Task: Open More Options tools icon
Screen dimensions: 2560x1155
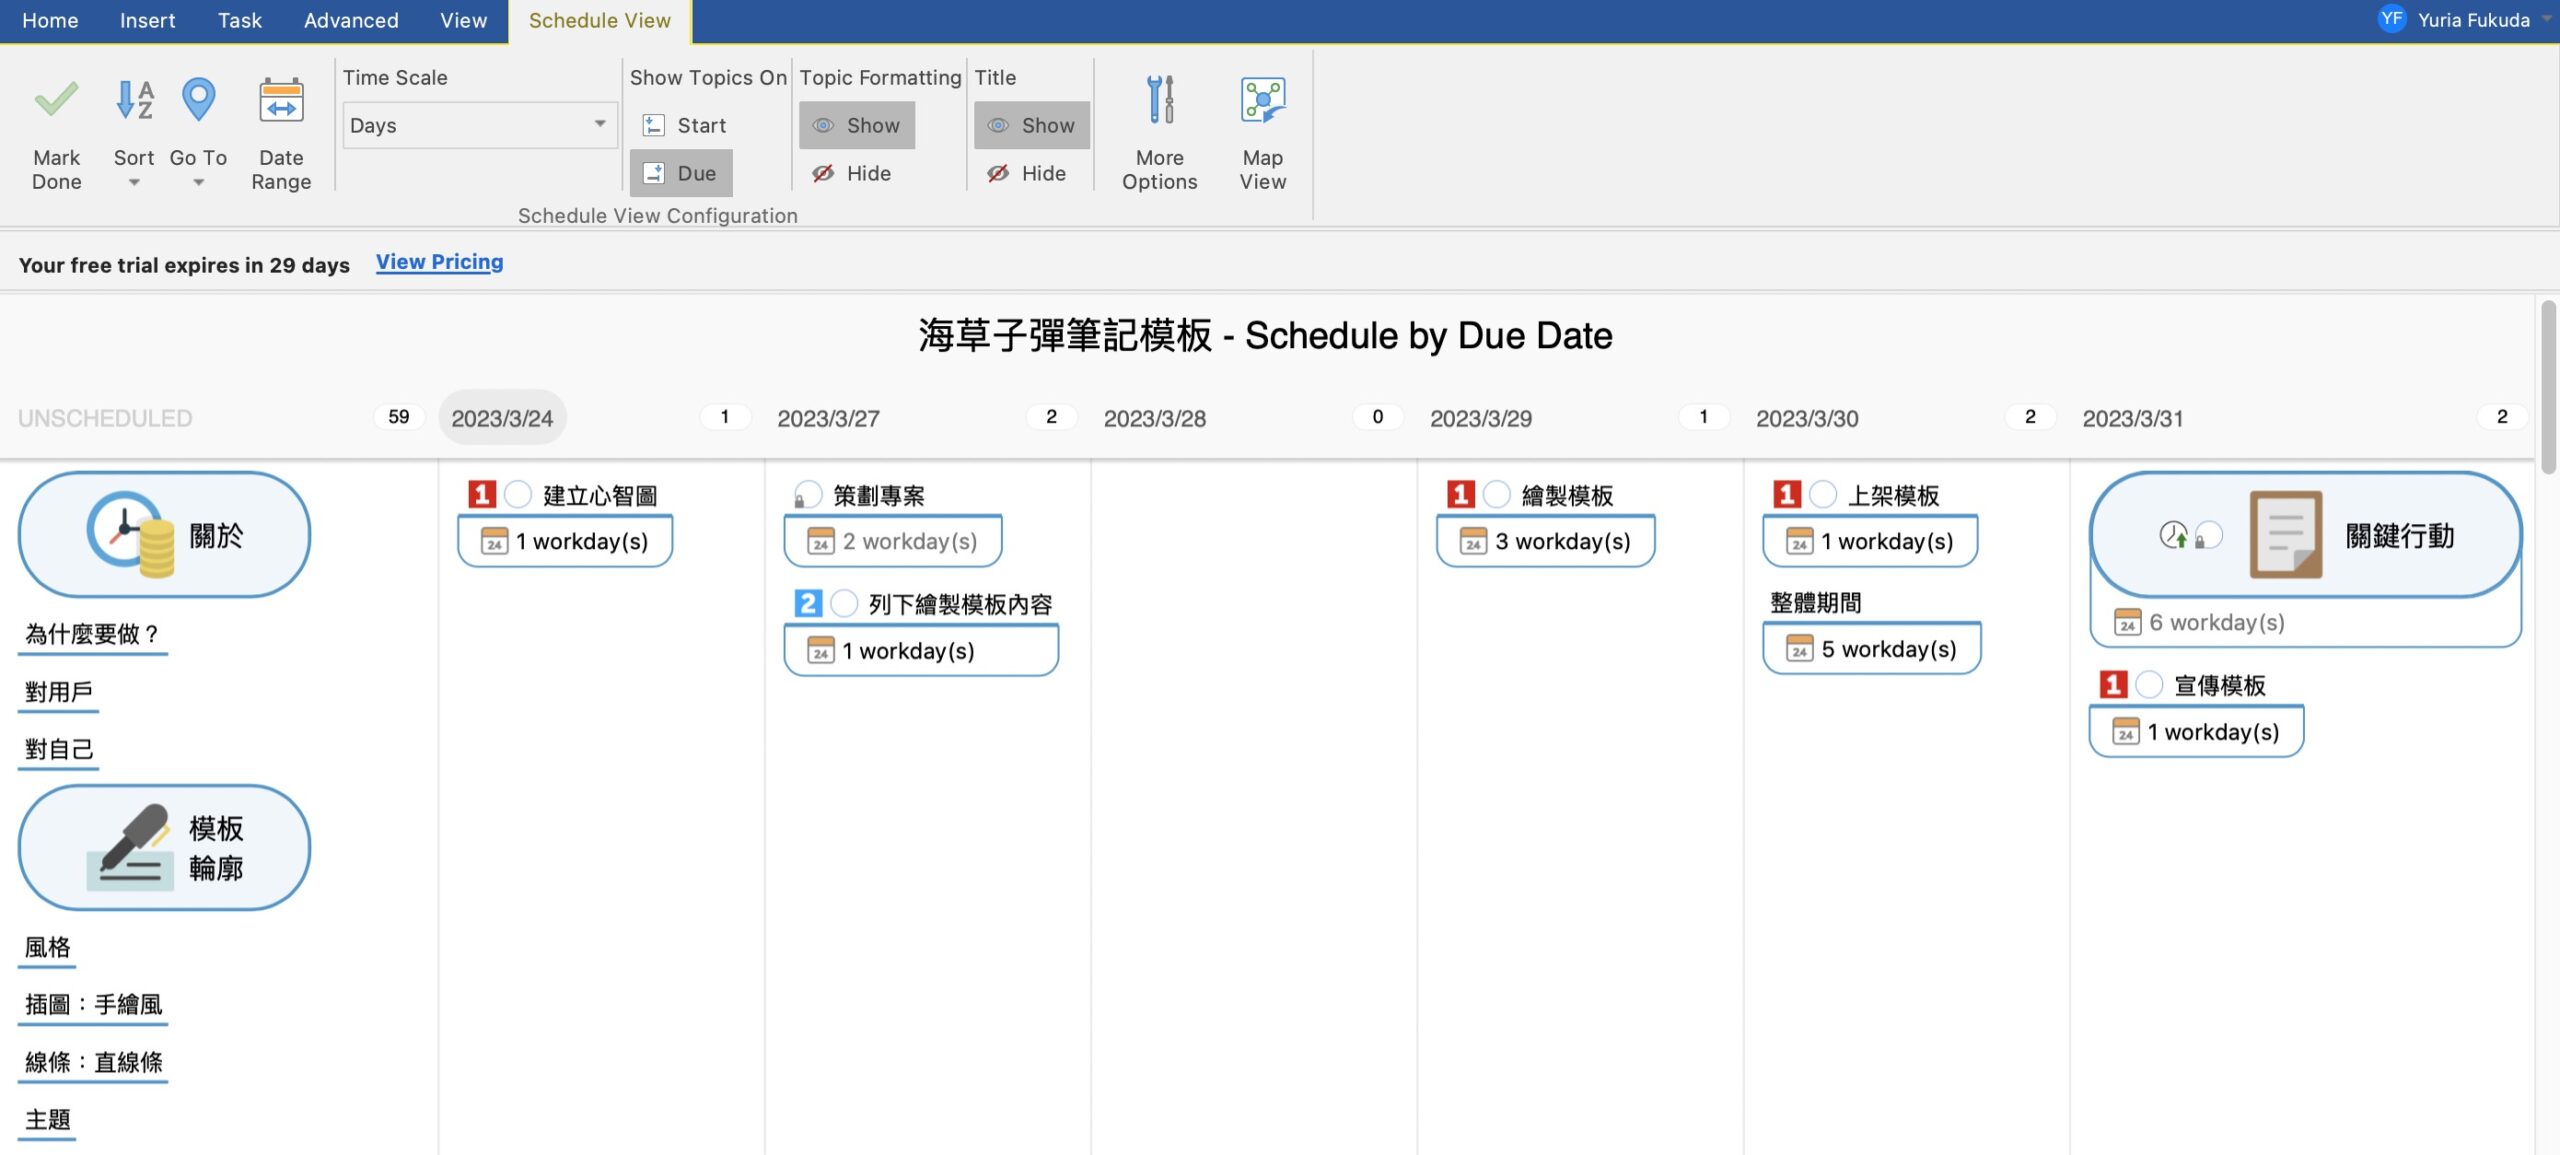Action: tap(1160, 100)
